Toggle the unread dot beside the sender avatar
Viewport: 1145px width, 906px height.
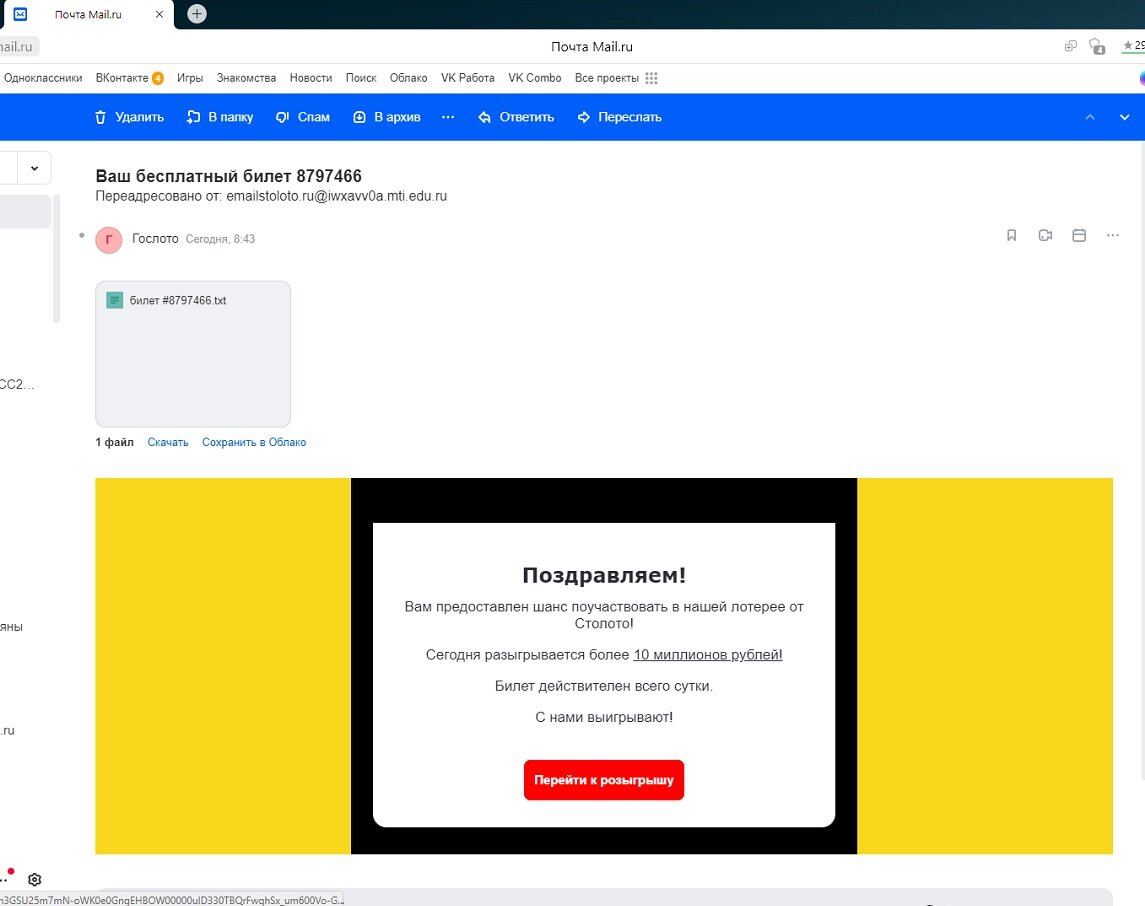pos(82,235)
